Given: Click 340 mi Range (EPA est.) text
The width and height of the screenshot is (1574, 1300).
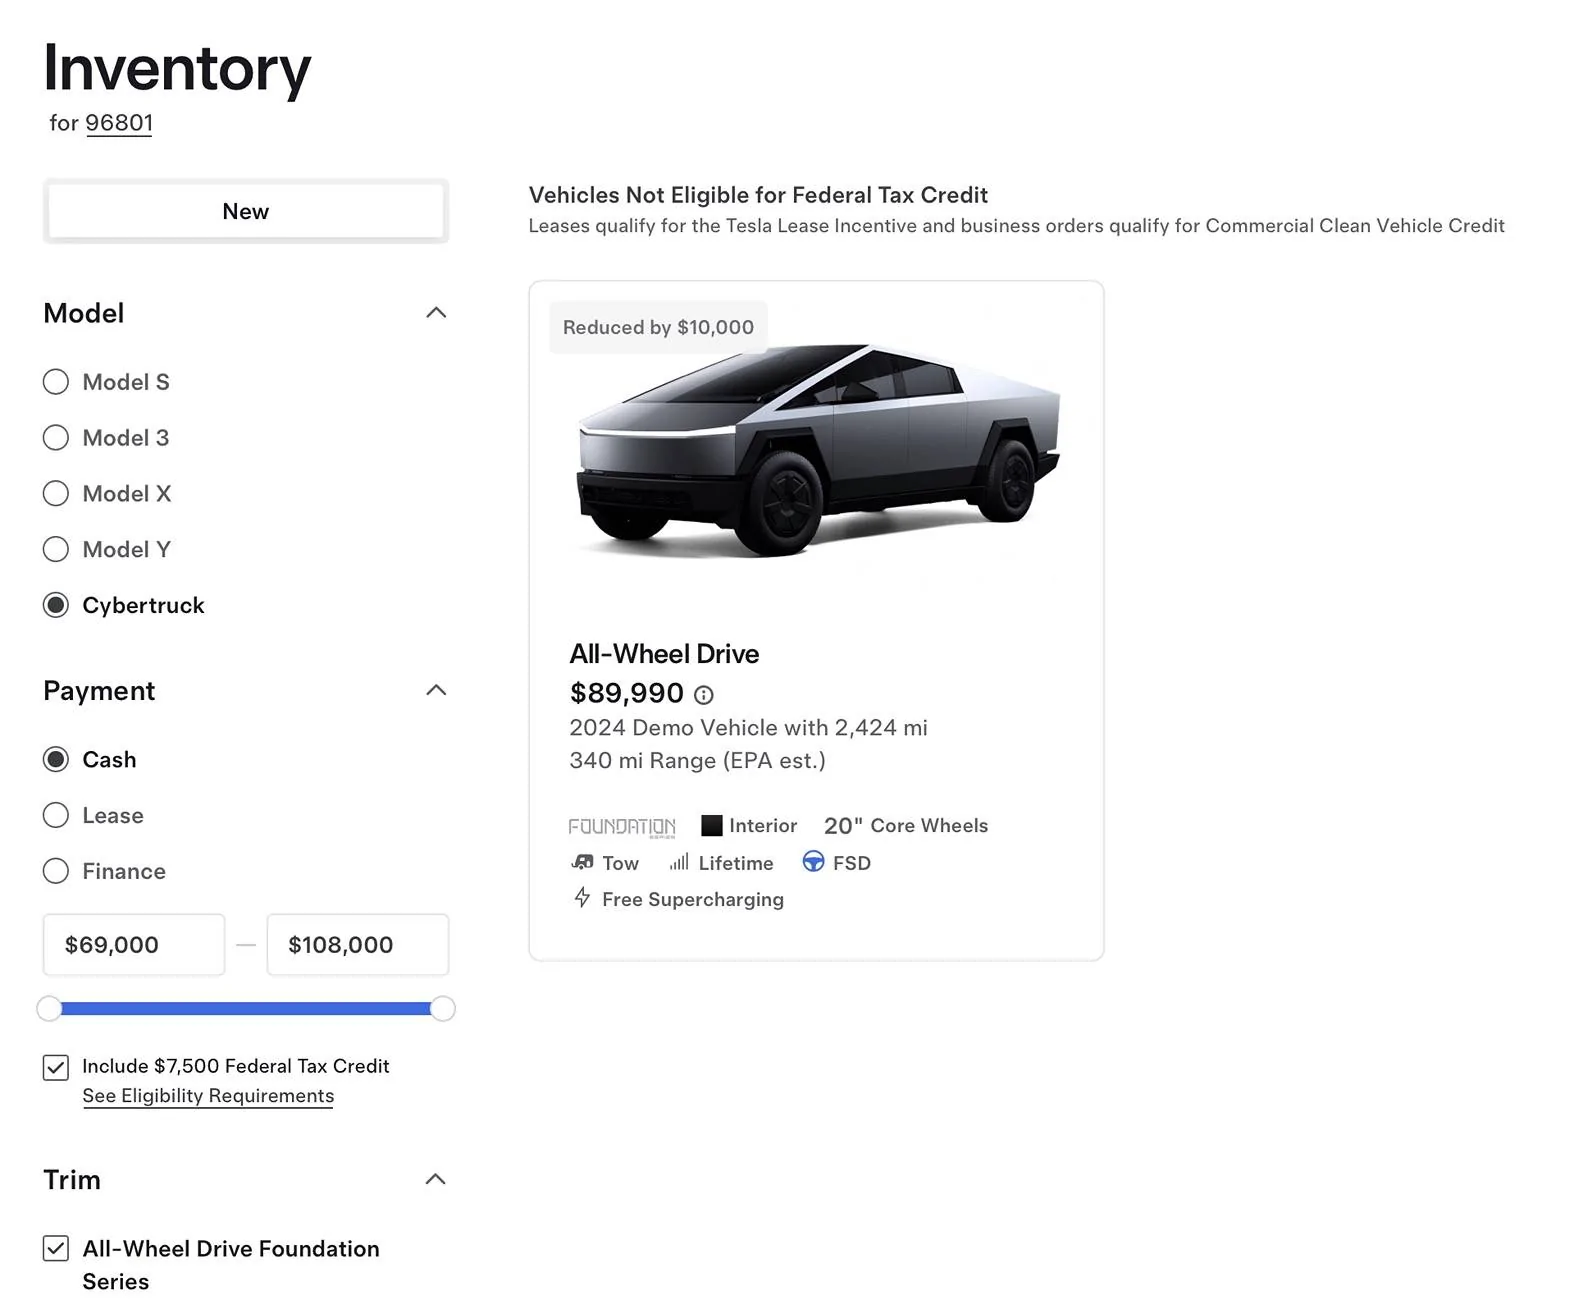Looking at the screenshot, I should click(697, 761).
